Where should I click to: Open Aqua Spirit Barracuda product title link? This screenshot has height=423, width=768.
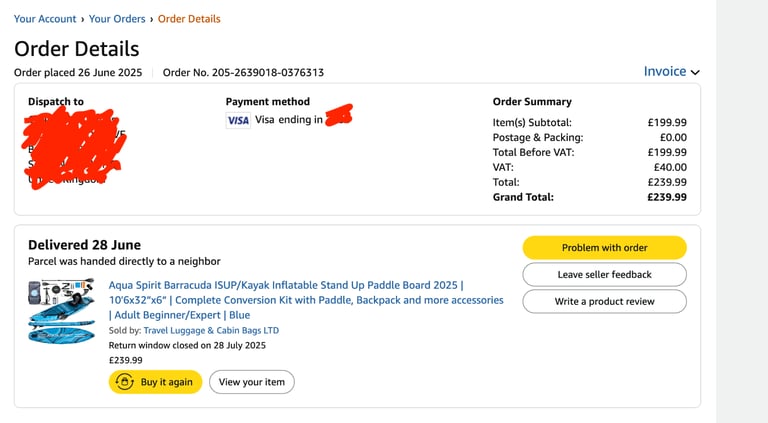point(306,300)
